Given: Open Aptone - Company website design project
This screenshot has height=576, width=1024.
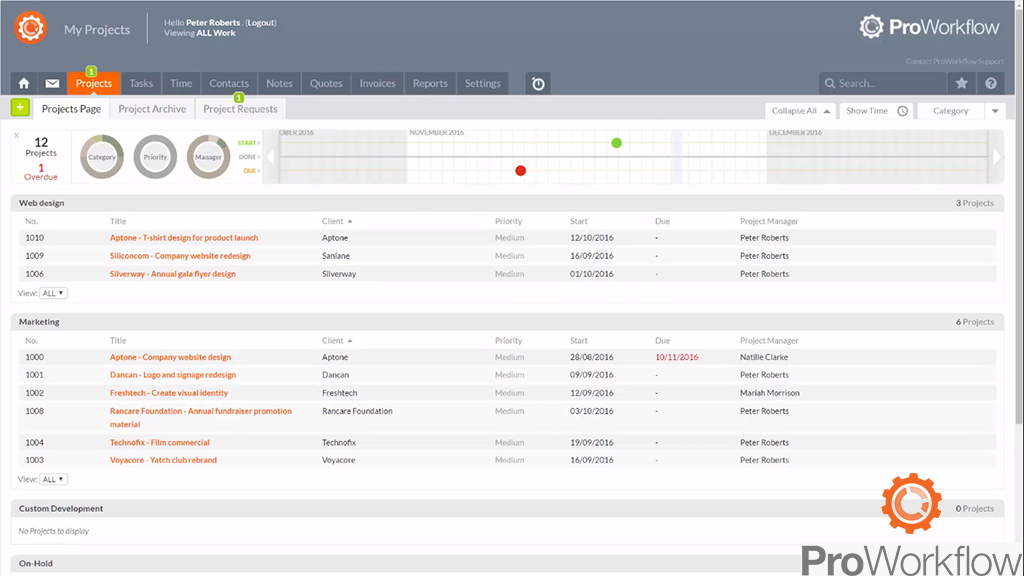Looking at the screenshot, I should [170, 357].
